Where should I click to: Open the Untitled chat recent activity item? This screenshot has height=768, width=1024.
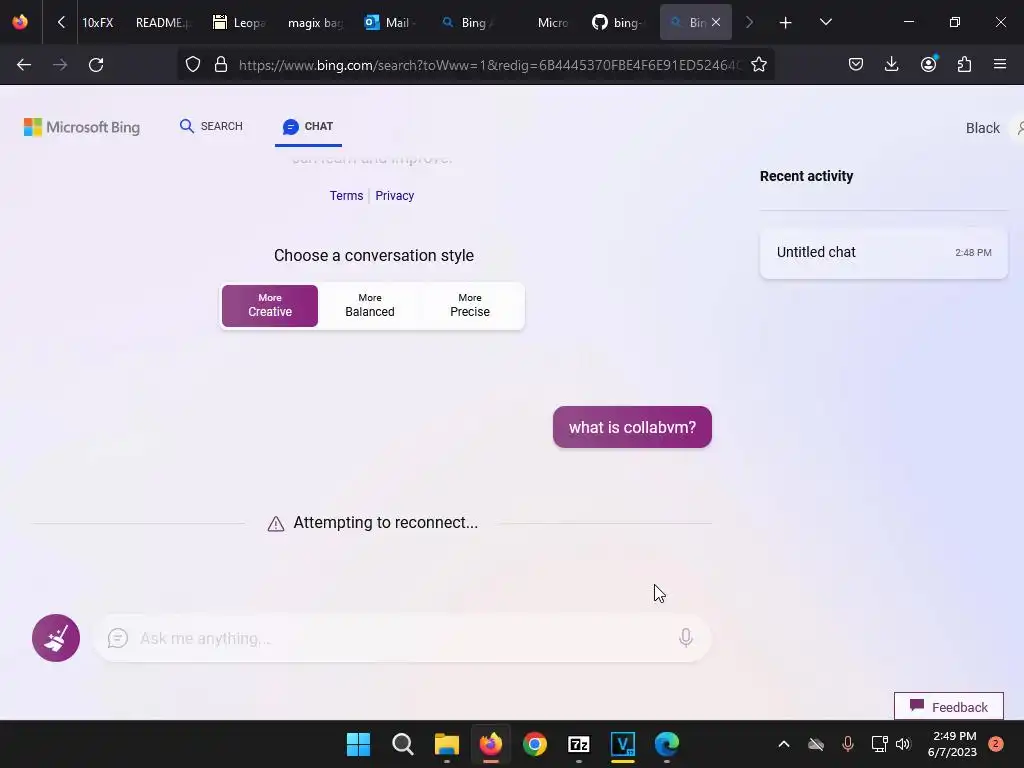[x=884, y=252]
